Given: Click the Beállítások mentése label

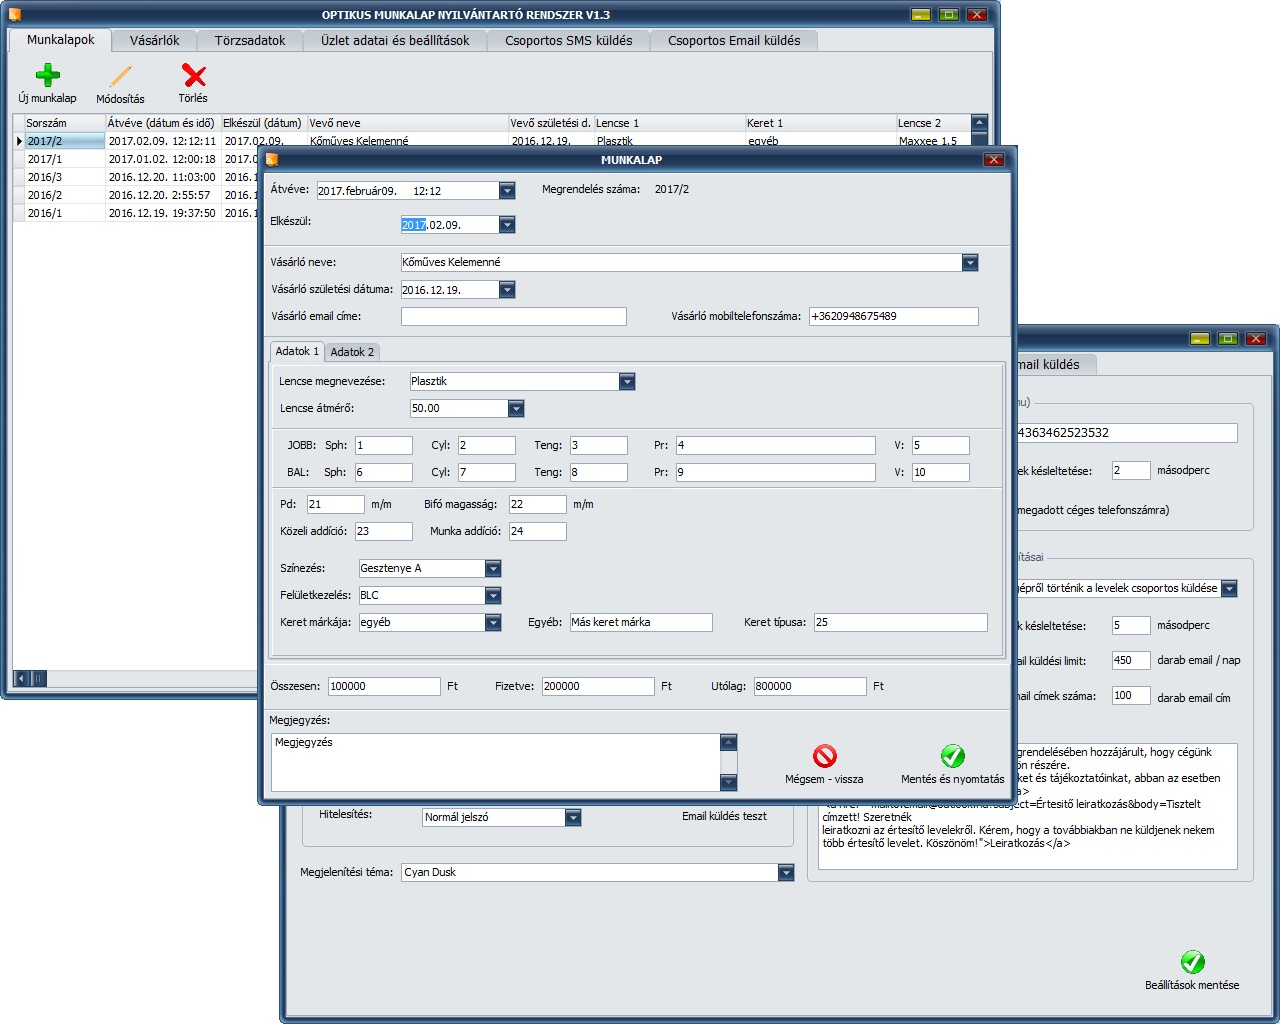Looking at the screenshot, I should tap(1192, 985).
